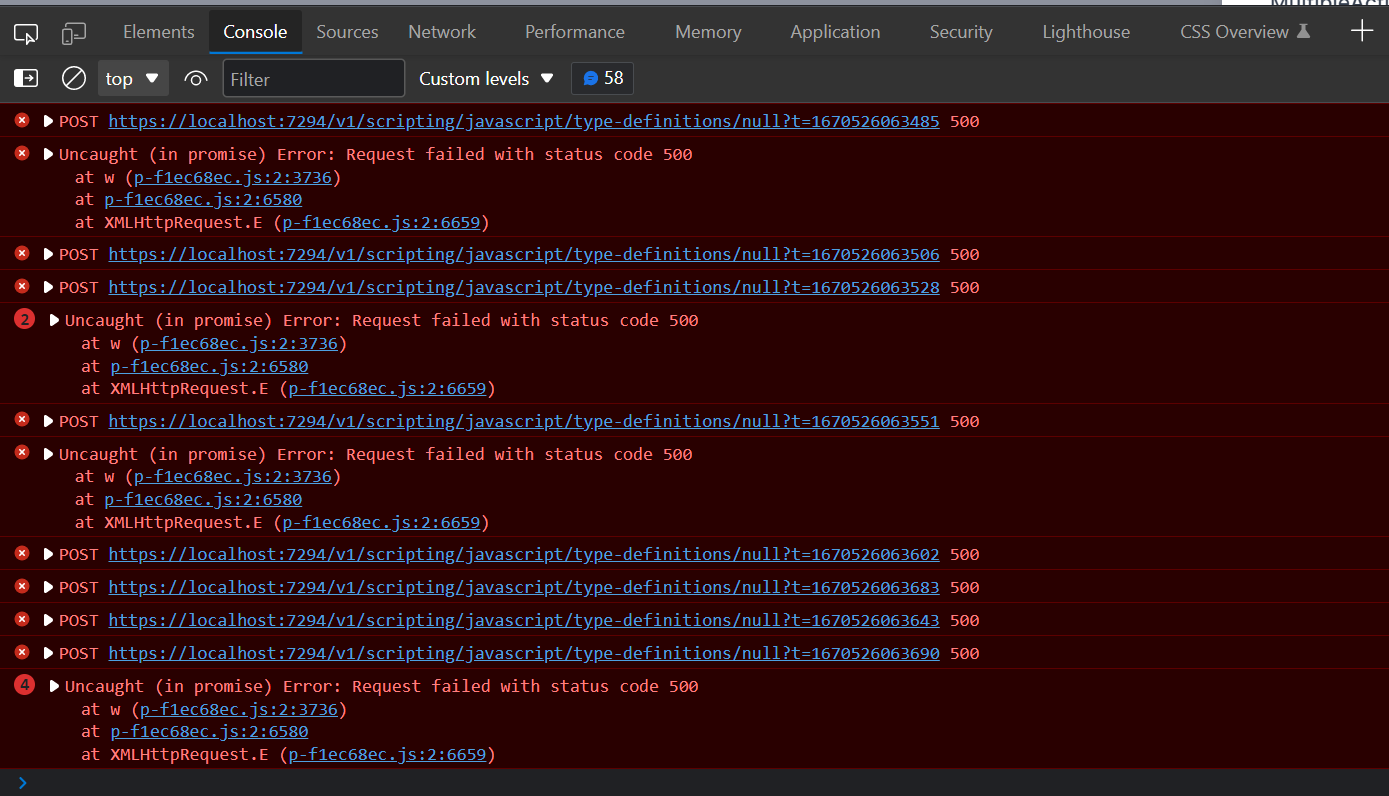Open the CSS Overview tab
Screen dimensions: 1389x796
[1245, 32]
